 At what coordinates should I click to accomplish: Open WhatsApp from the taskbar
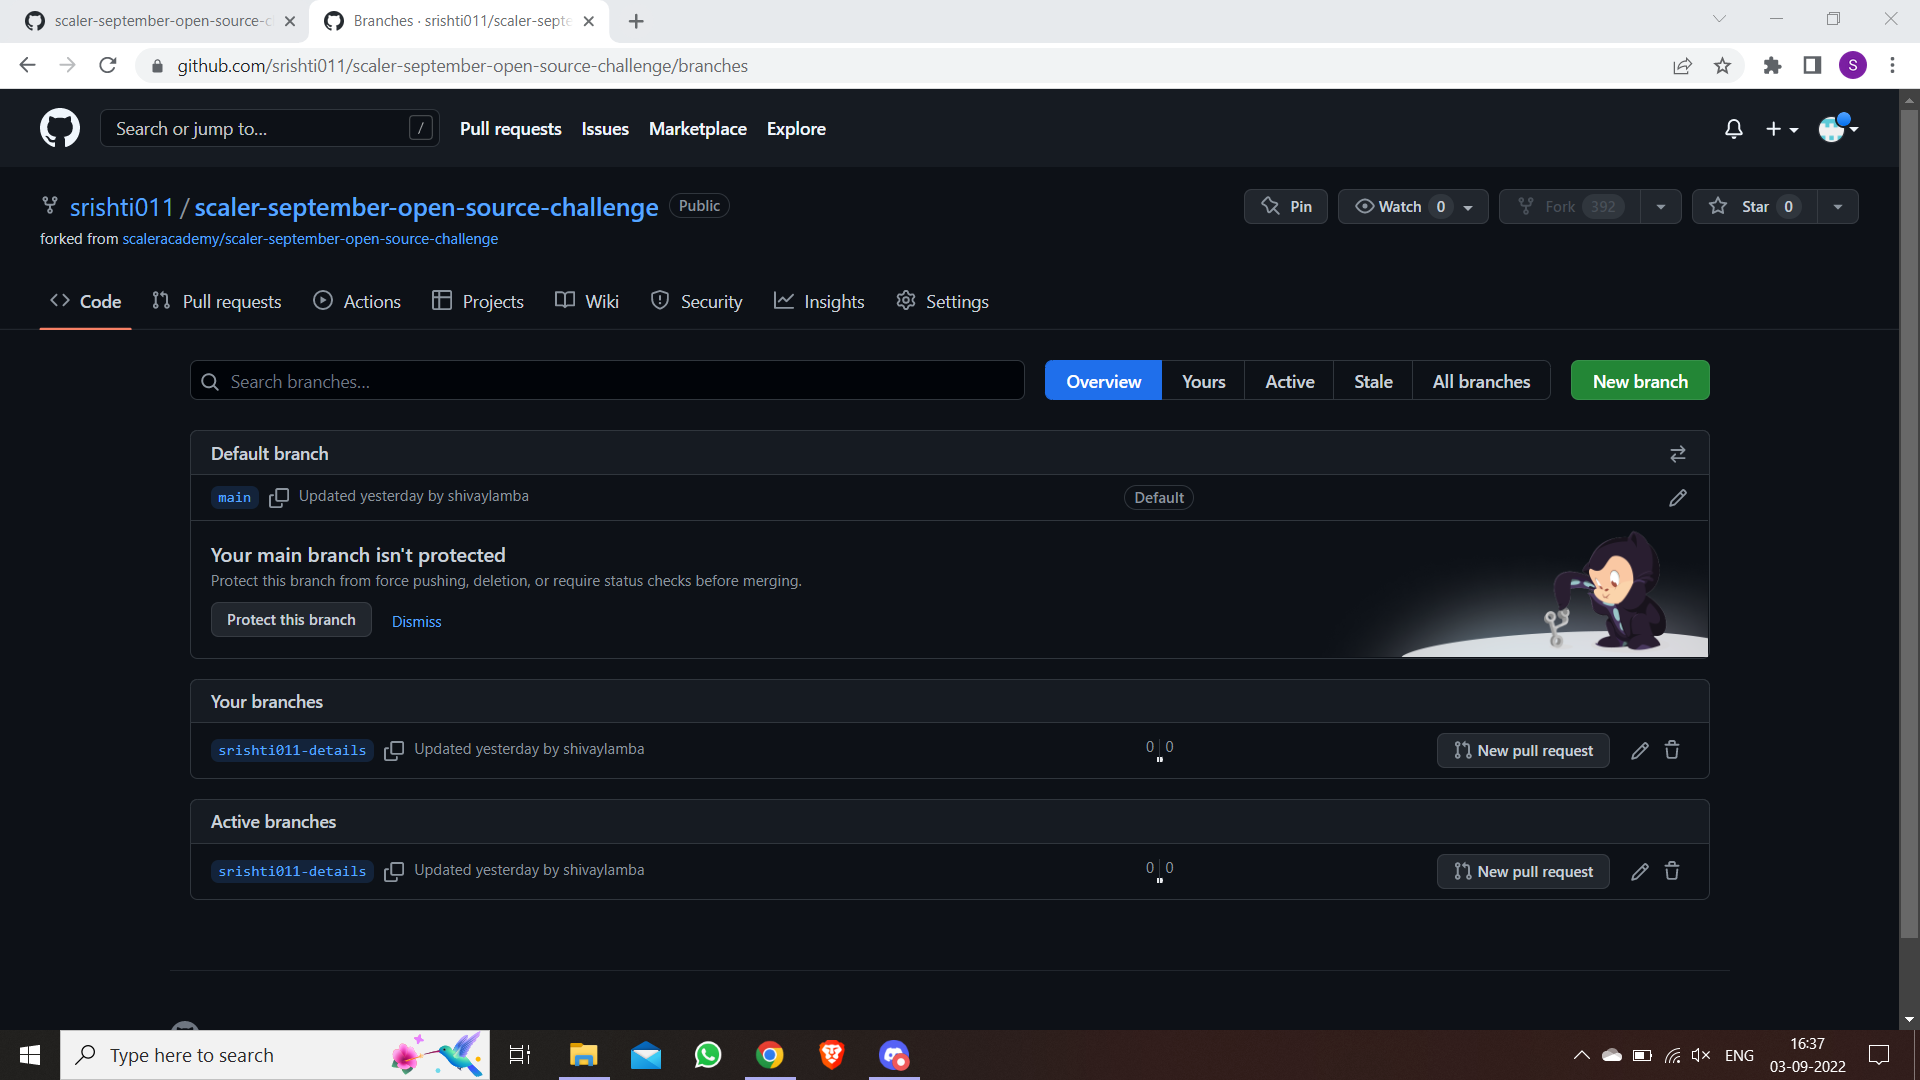[x=707, y=1054]
